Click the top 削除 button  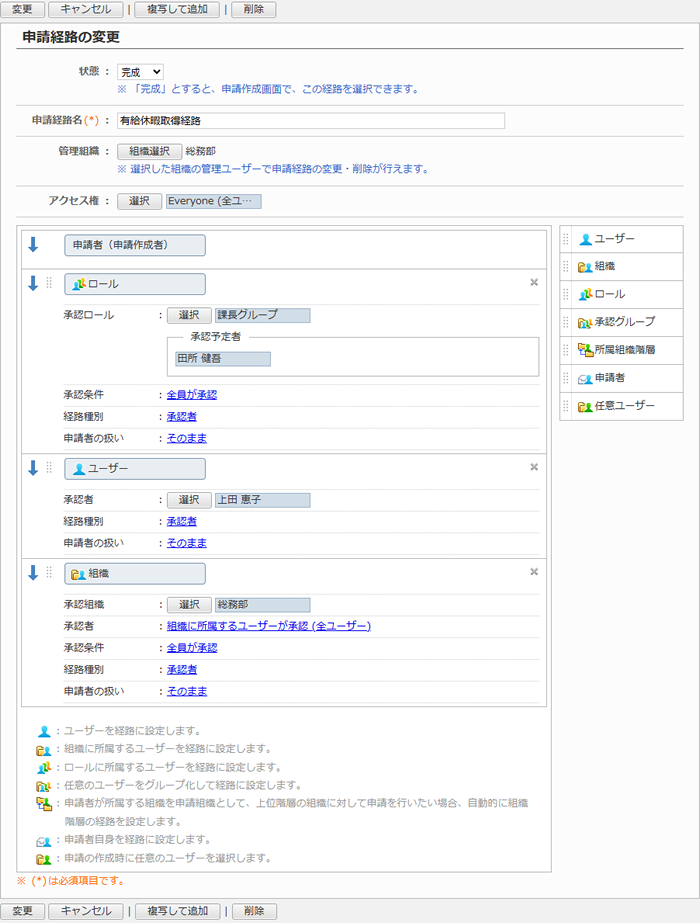254,9
